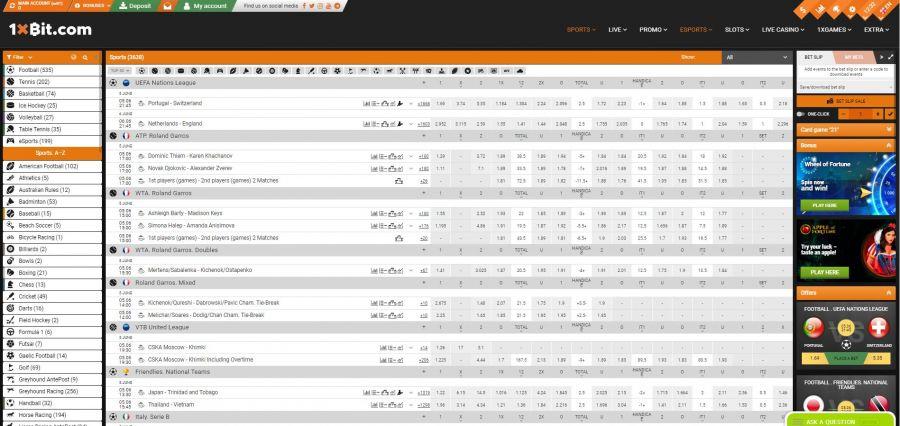The image size is (900, 426).
Task: Open the messages envelope icon
Action: pos(167,6)
